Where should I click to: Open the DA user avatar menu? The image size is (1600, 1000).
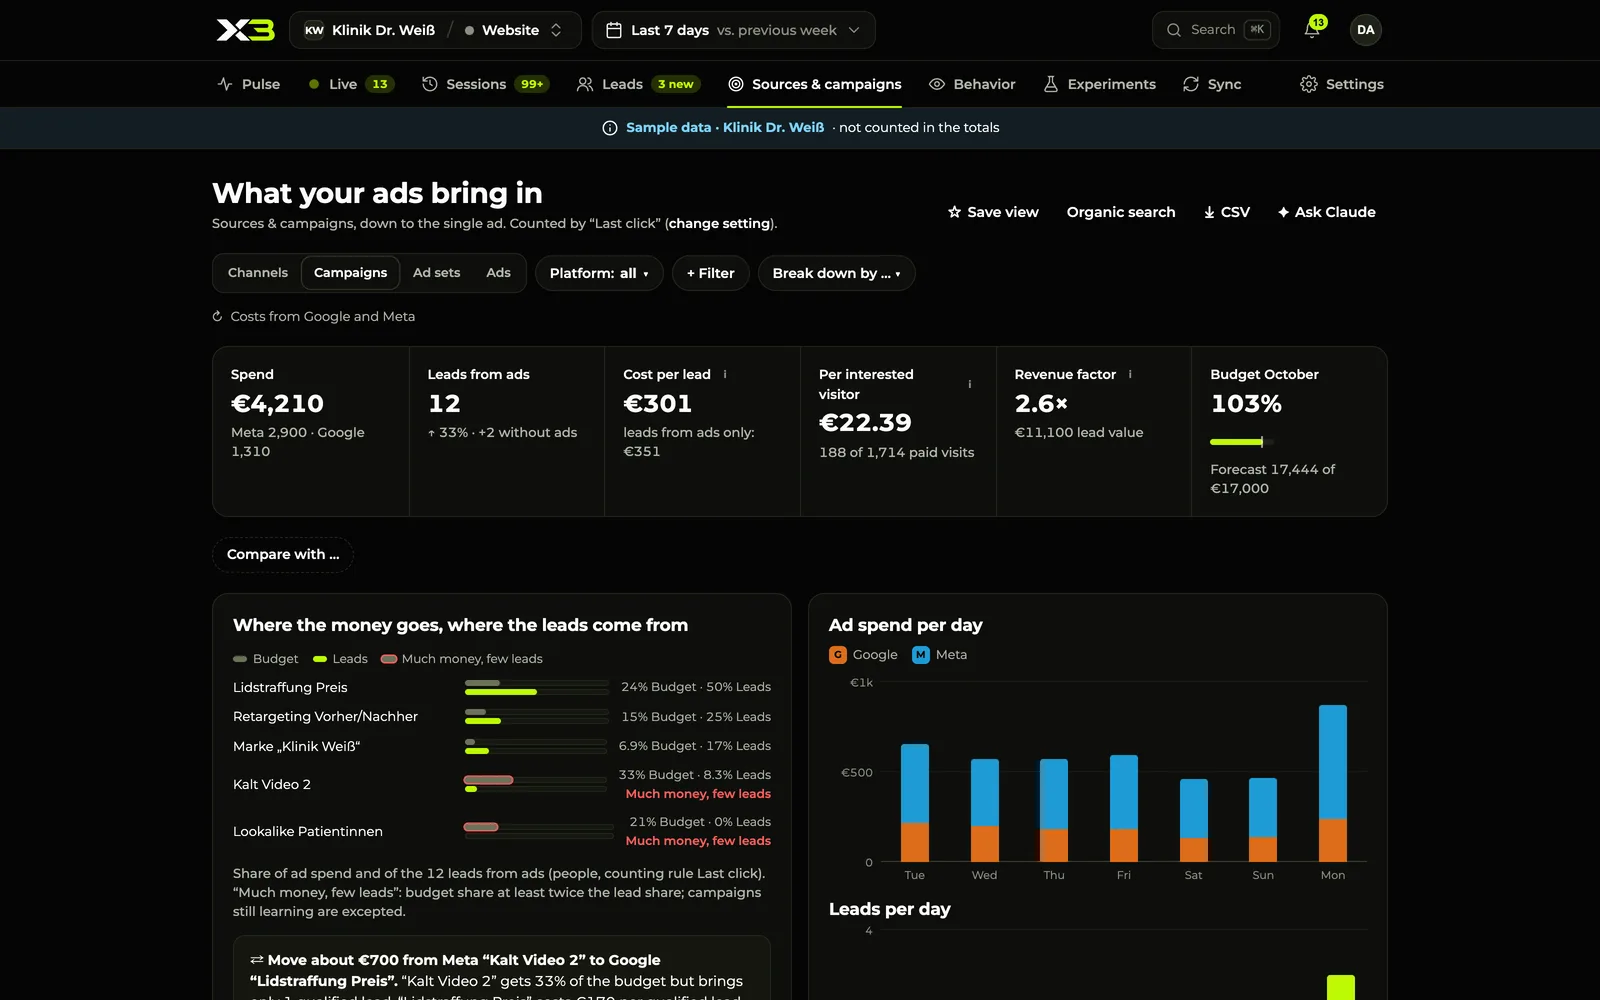coord(1365,30)
